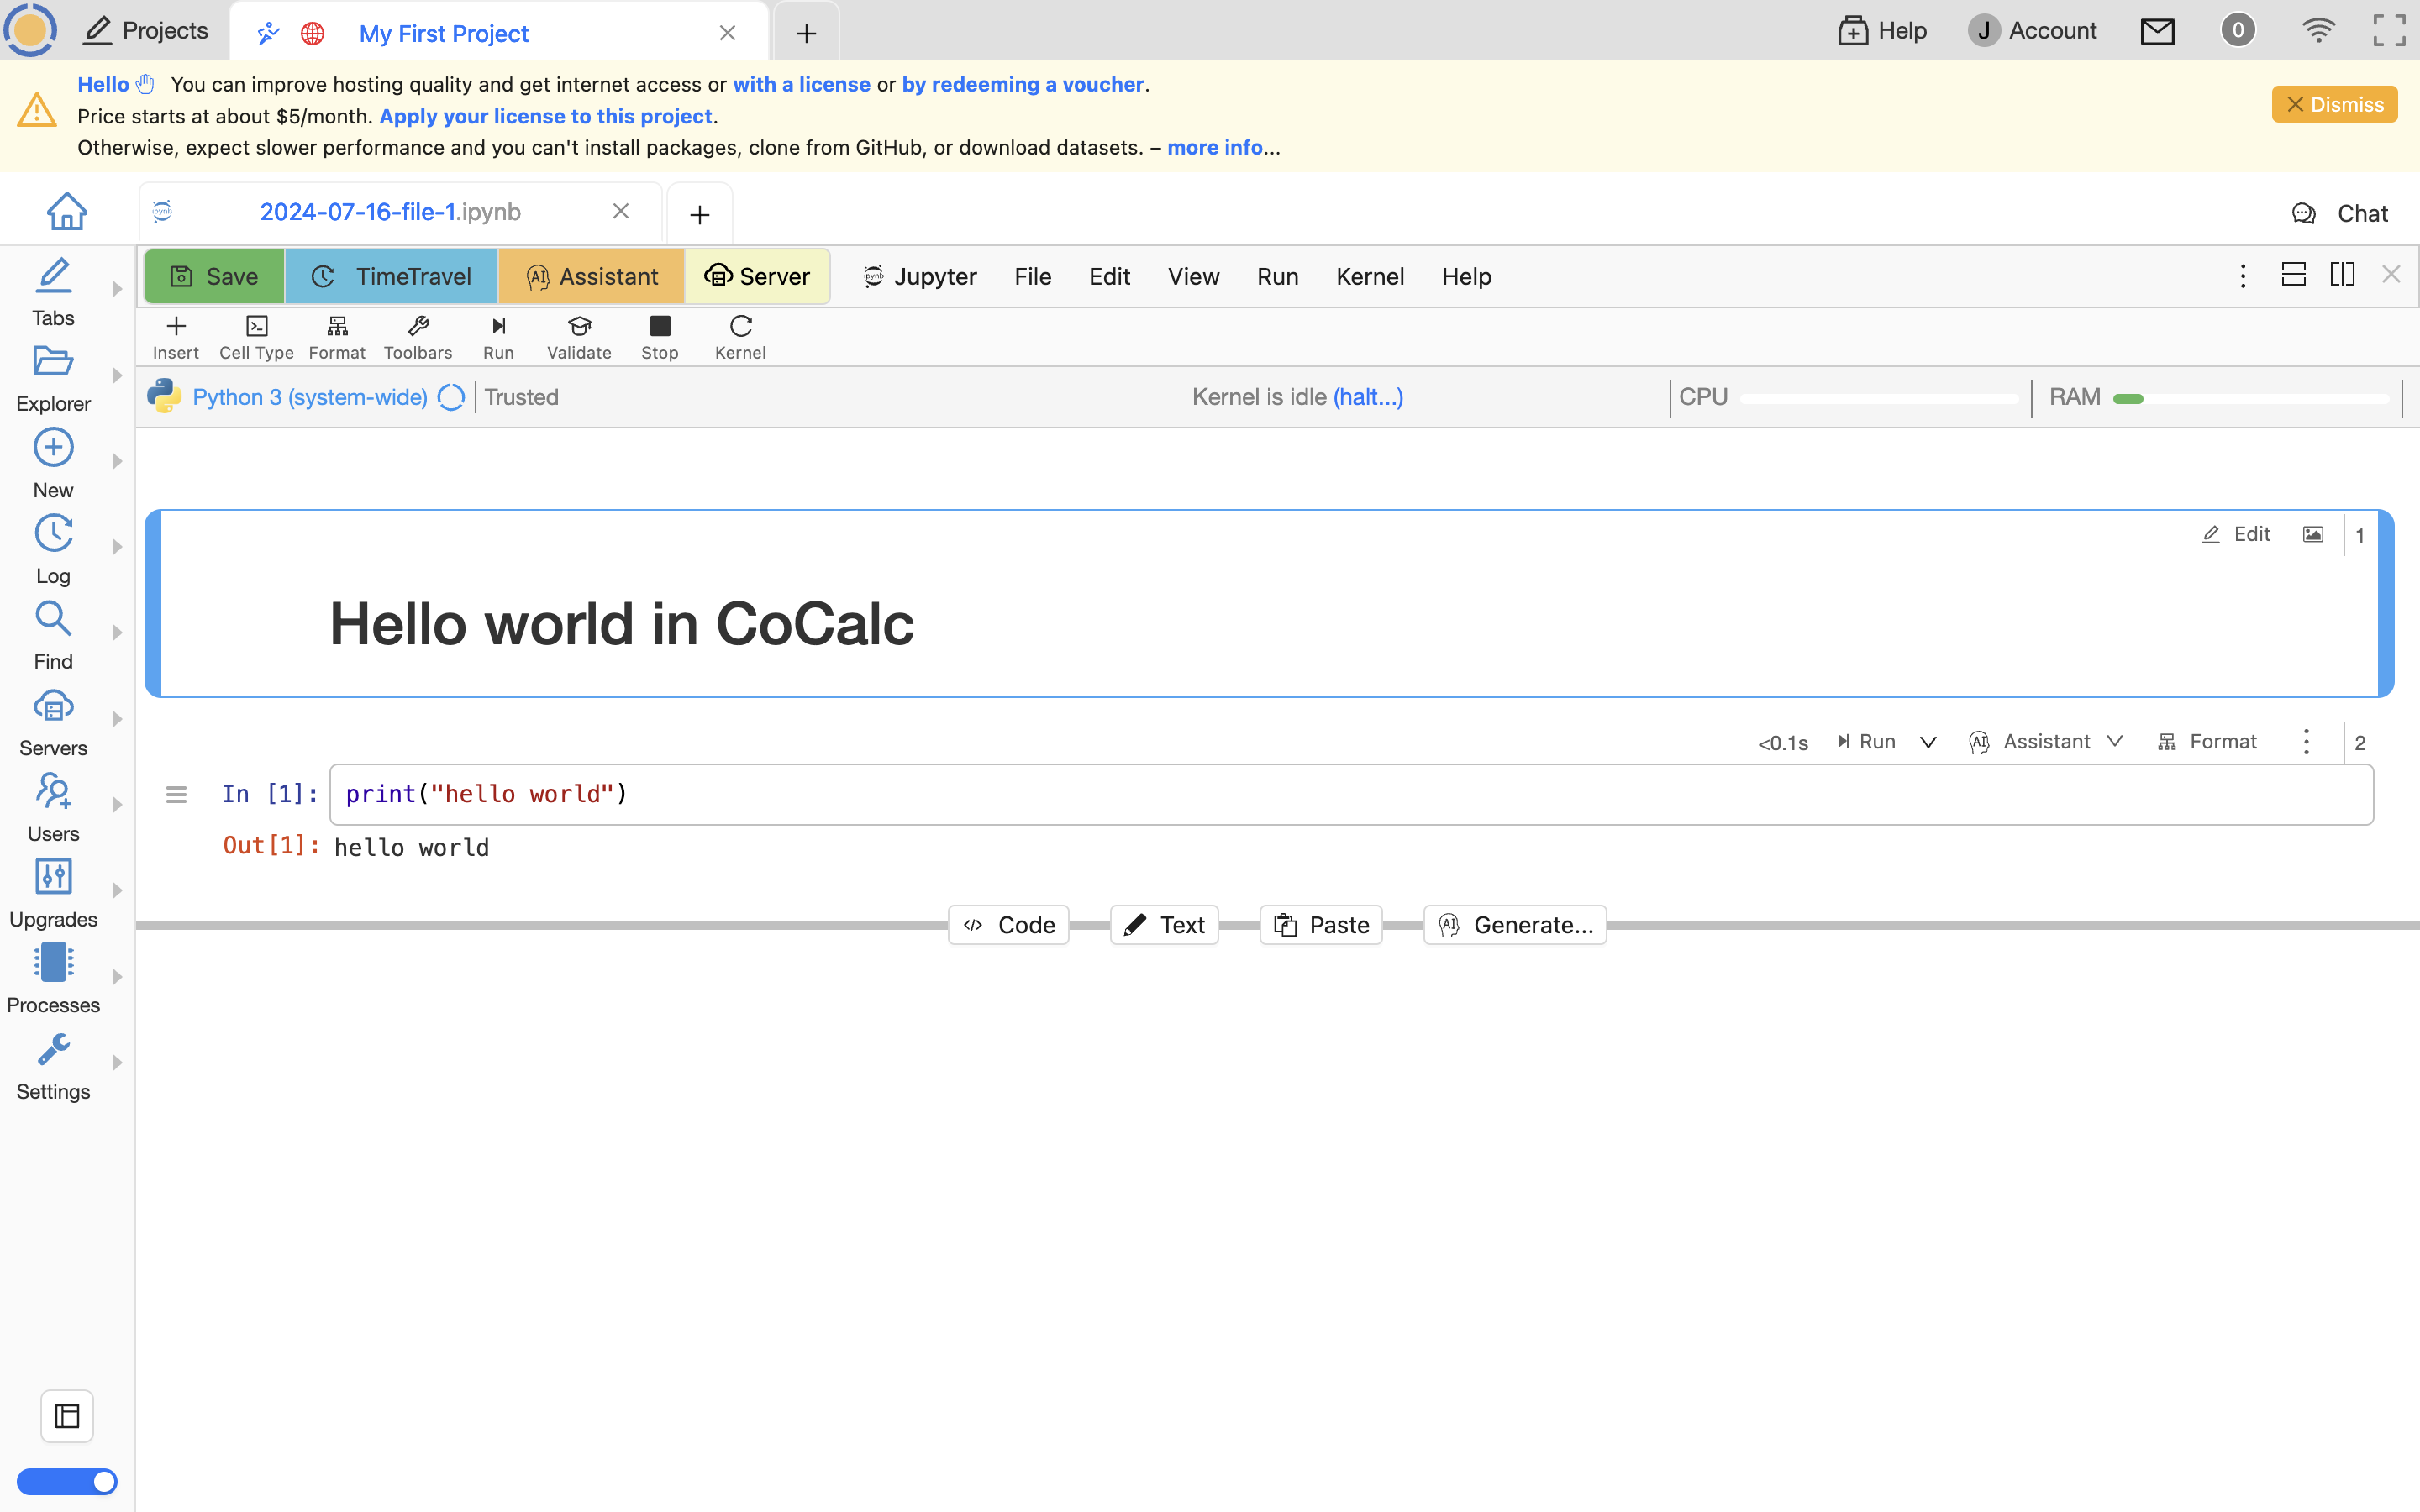The image size is (2420, 1512).
Task: Run the cell from the toolbar
Action: (x=498, y=337)
